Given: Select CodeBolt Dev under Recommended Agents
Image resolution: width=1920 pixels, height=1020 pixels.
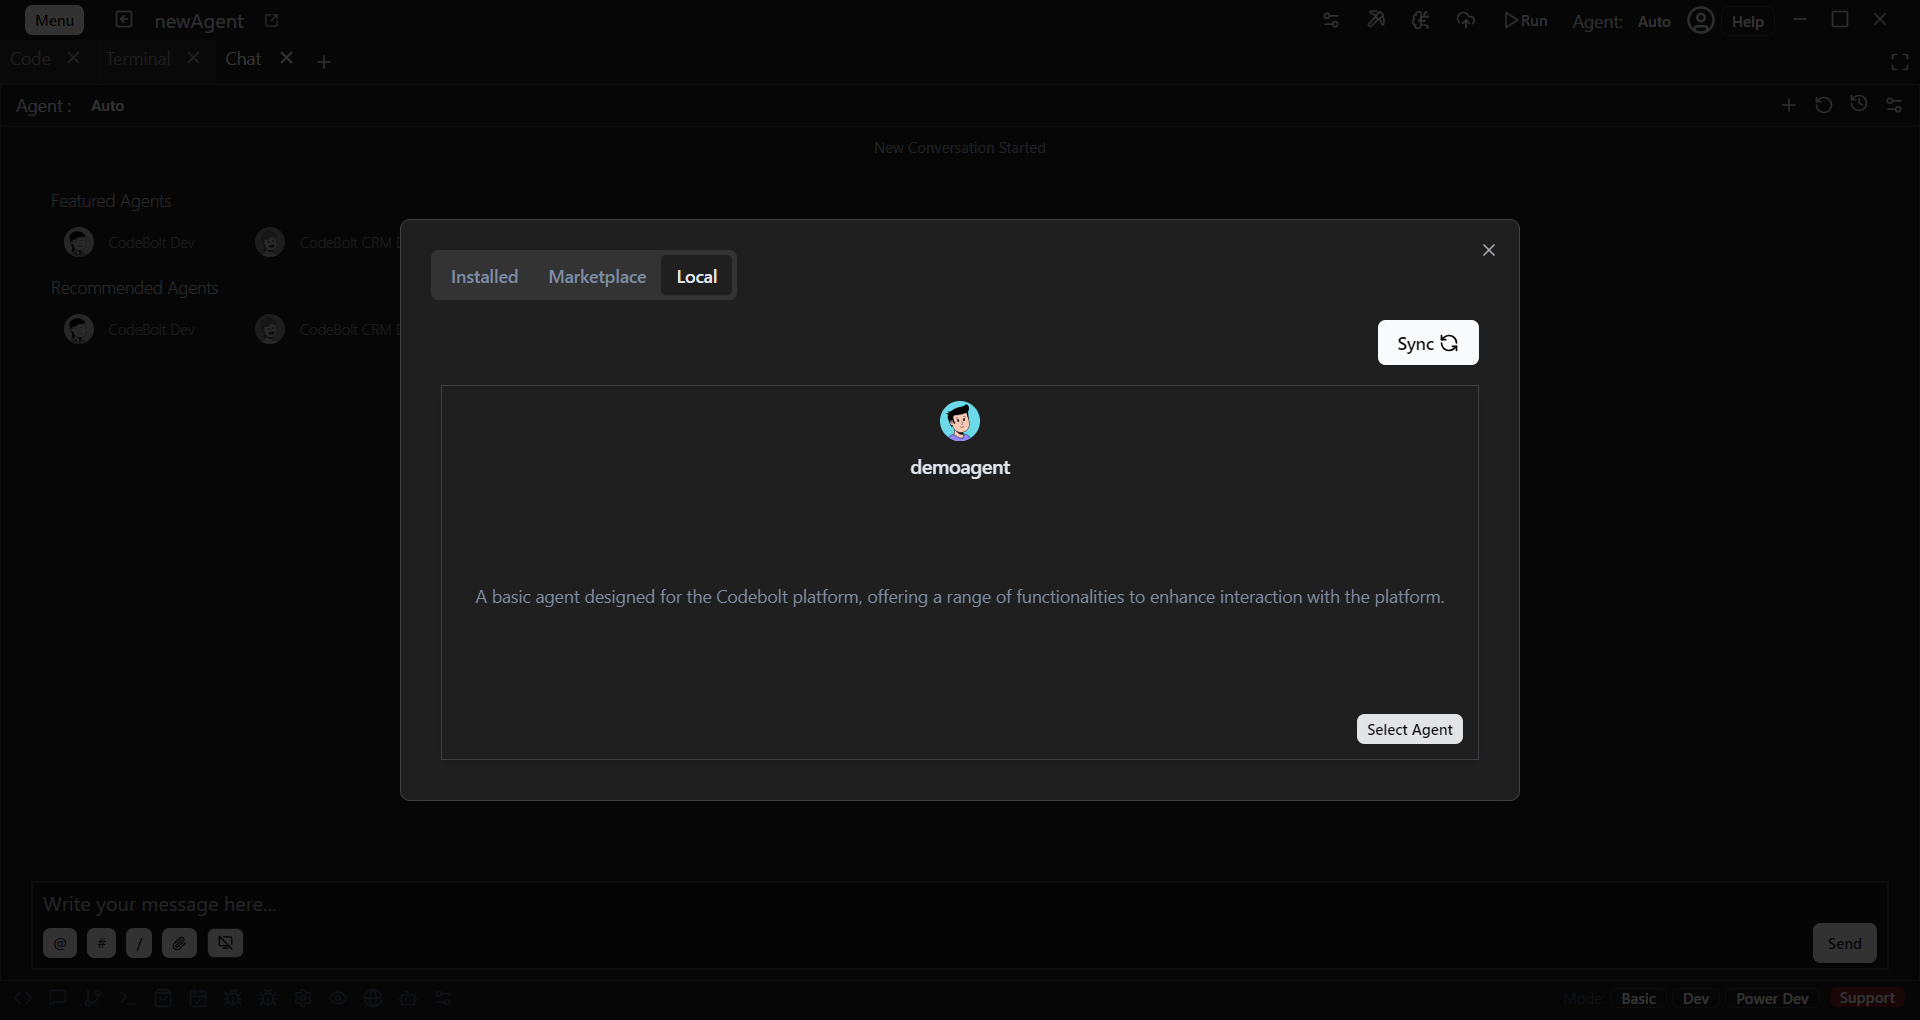Looking at the screenshot, I should 130,329.
